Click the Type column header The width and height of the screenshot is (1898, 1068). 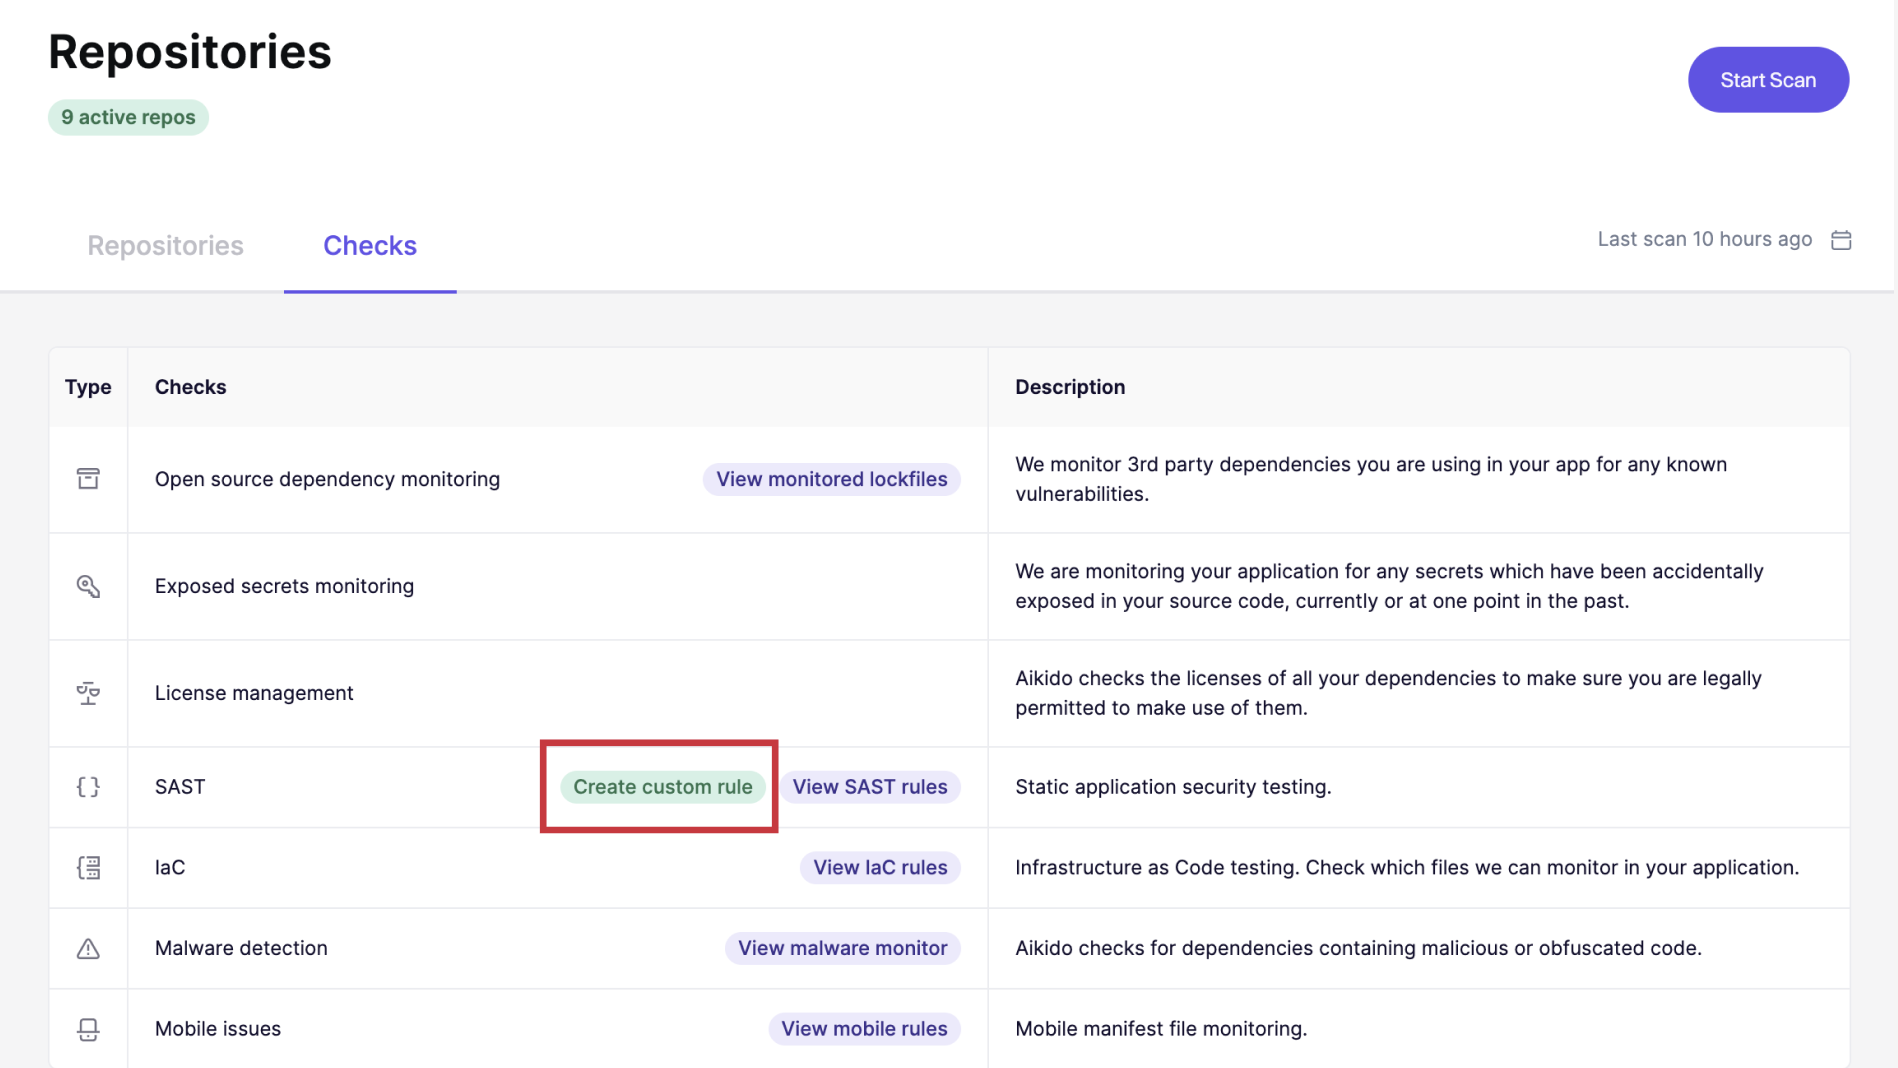[88, 387]
